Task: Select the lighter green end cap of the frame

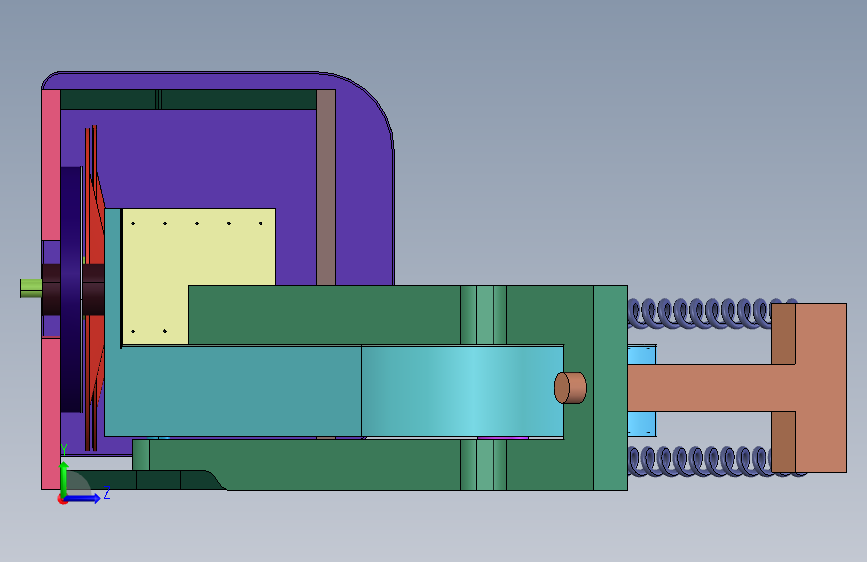Action: click(x=610, y=388)
